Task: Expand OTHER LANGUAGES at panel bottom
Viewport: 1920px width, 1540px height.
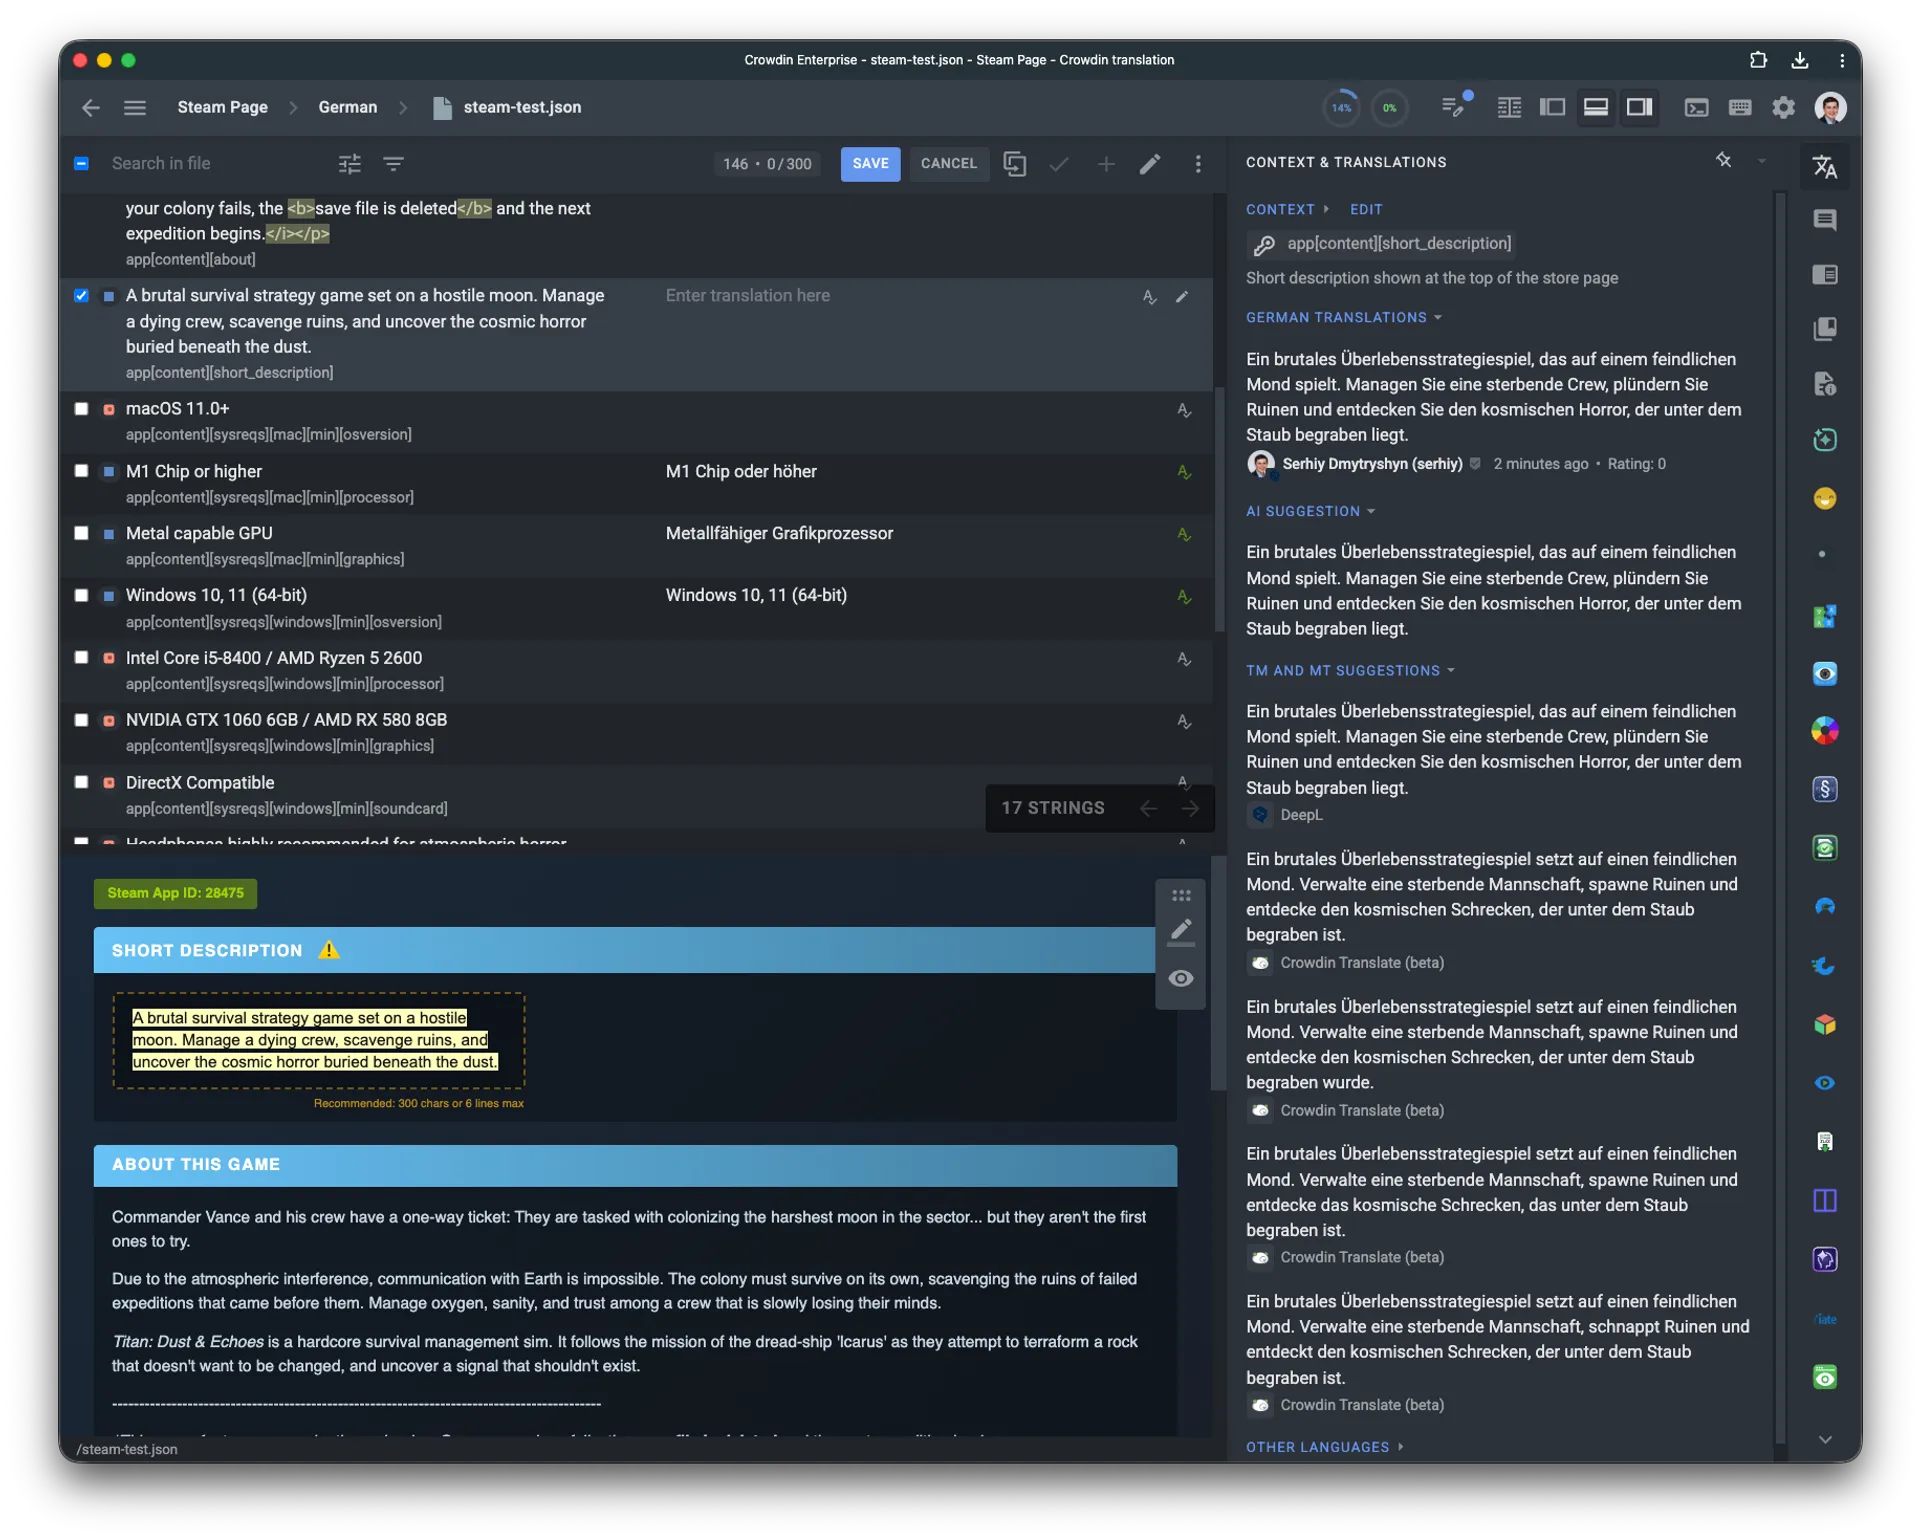Action: tap(1325, 1446)
